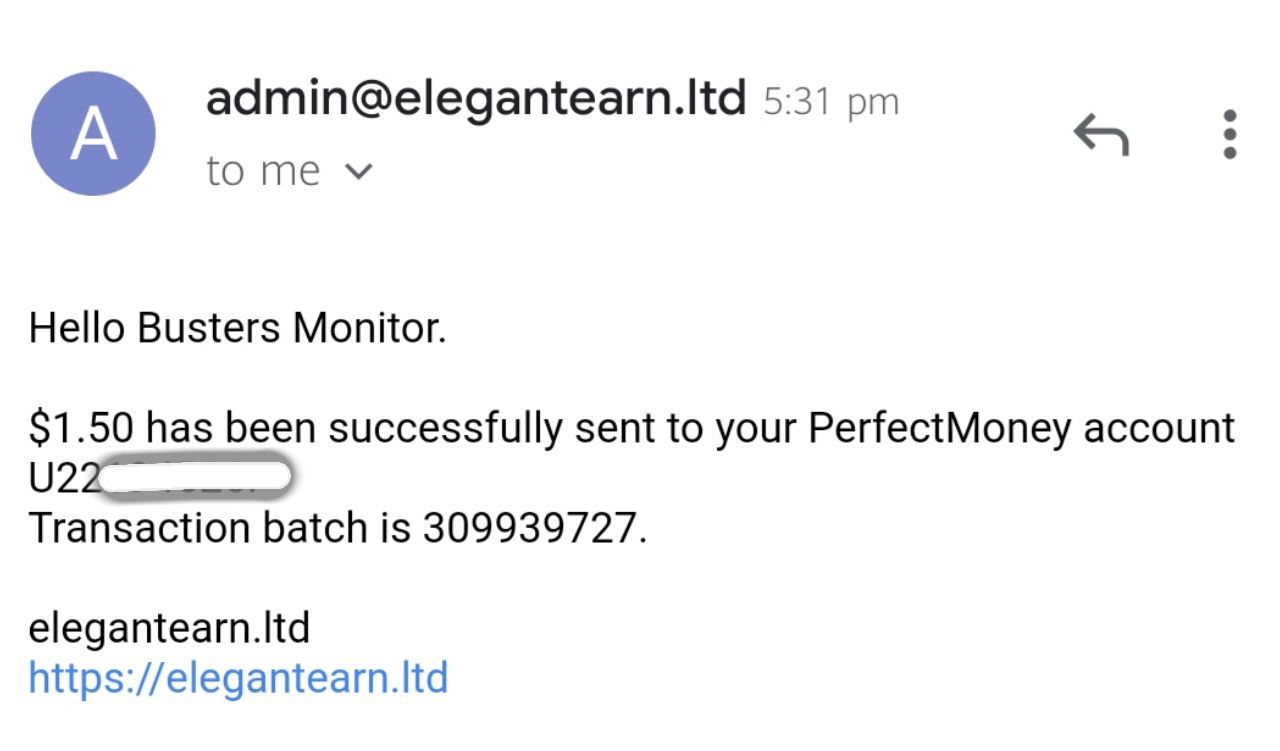Click the words 'Transaction batch is'
This screenshot has height=751, width=1280.
pyautogui.click(x=219, y=528)
